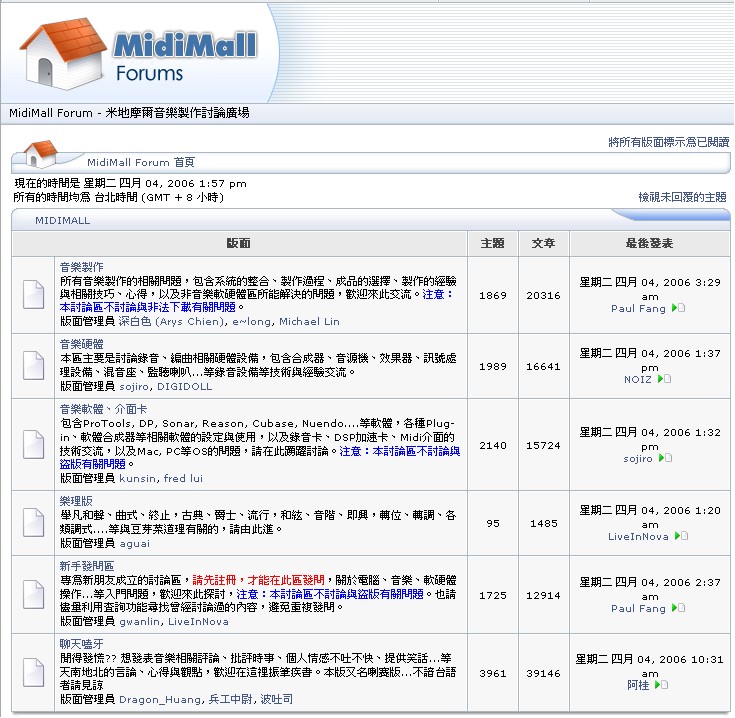Open the 樂理版 forum
The image size is (735, 718).
76,501
